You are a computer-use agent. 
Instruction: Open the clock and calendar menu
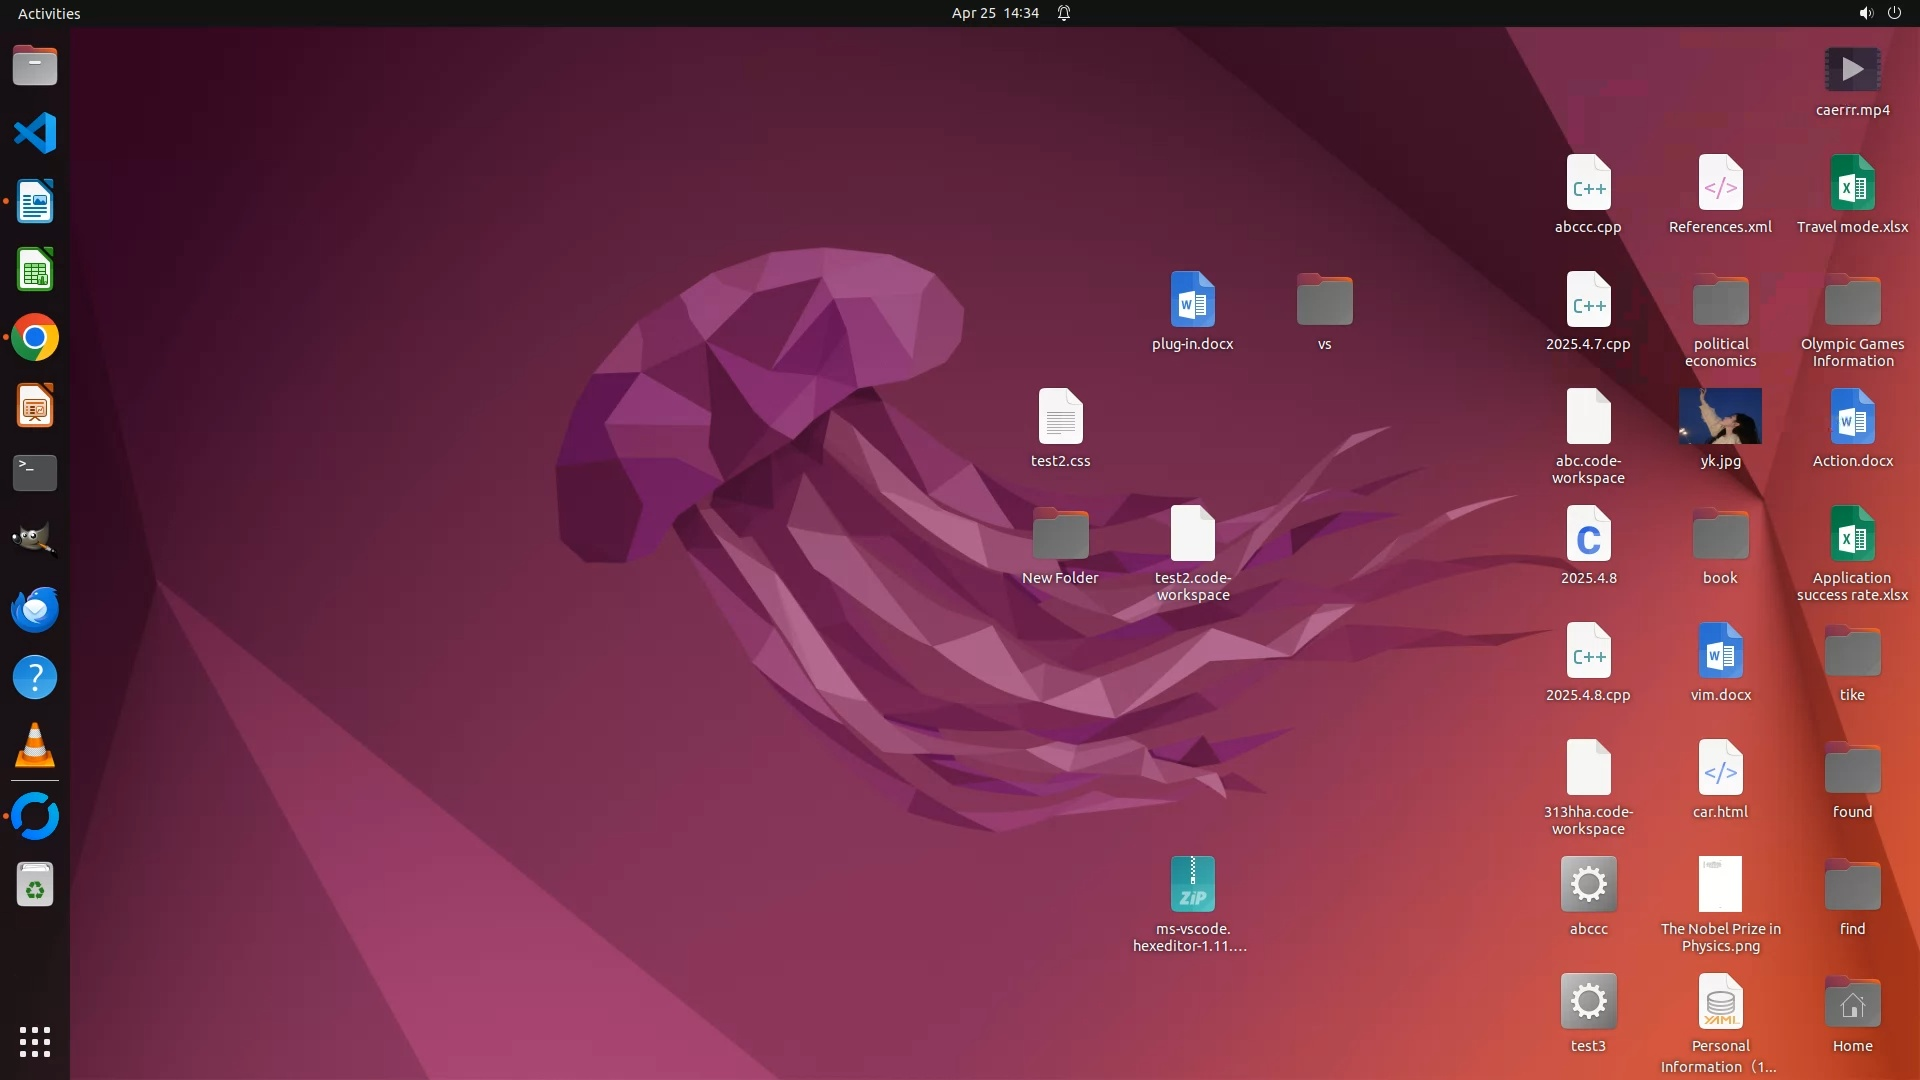(x=994, y=13)
